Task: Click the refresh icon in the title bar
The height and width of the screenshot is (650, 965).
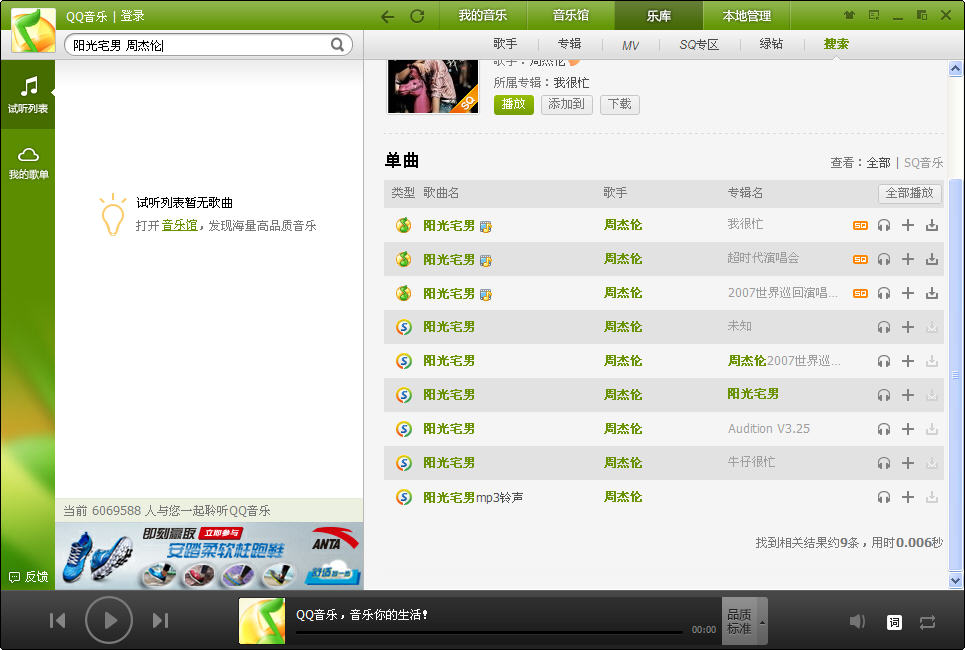Action: pos(417,16)
